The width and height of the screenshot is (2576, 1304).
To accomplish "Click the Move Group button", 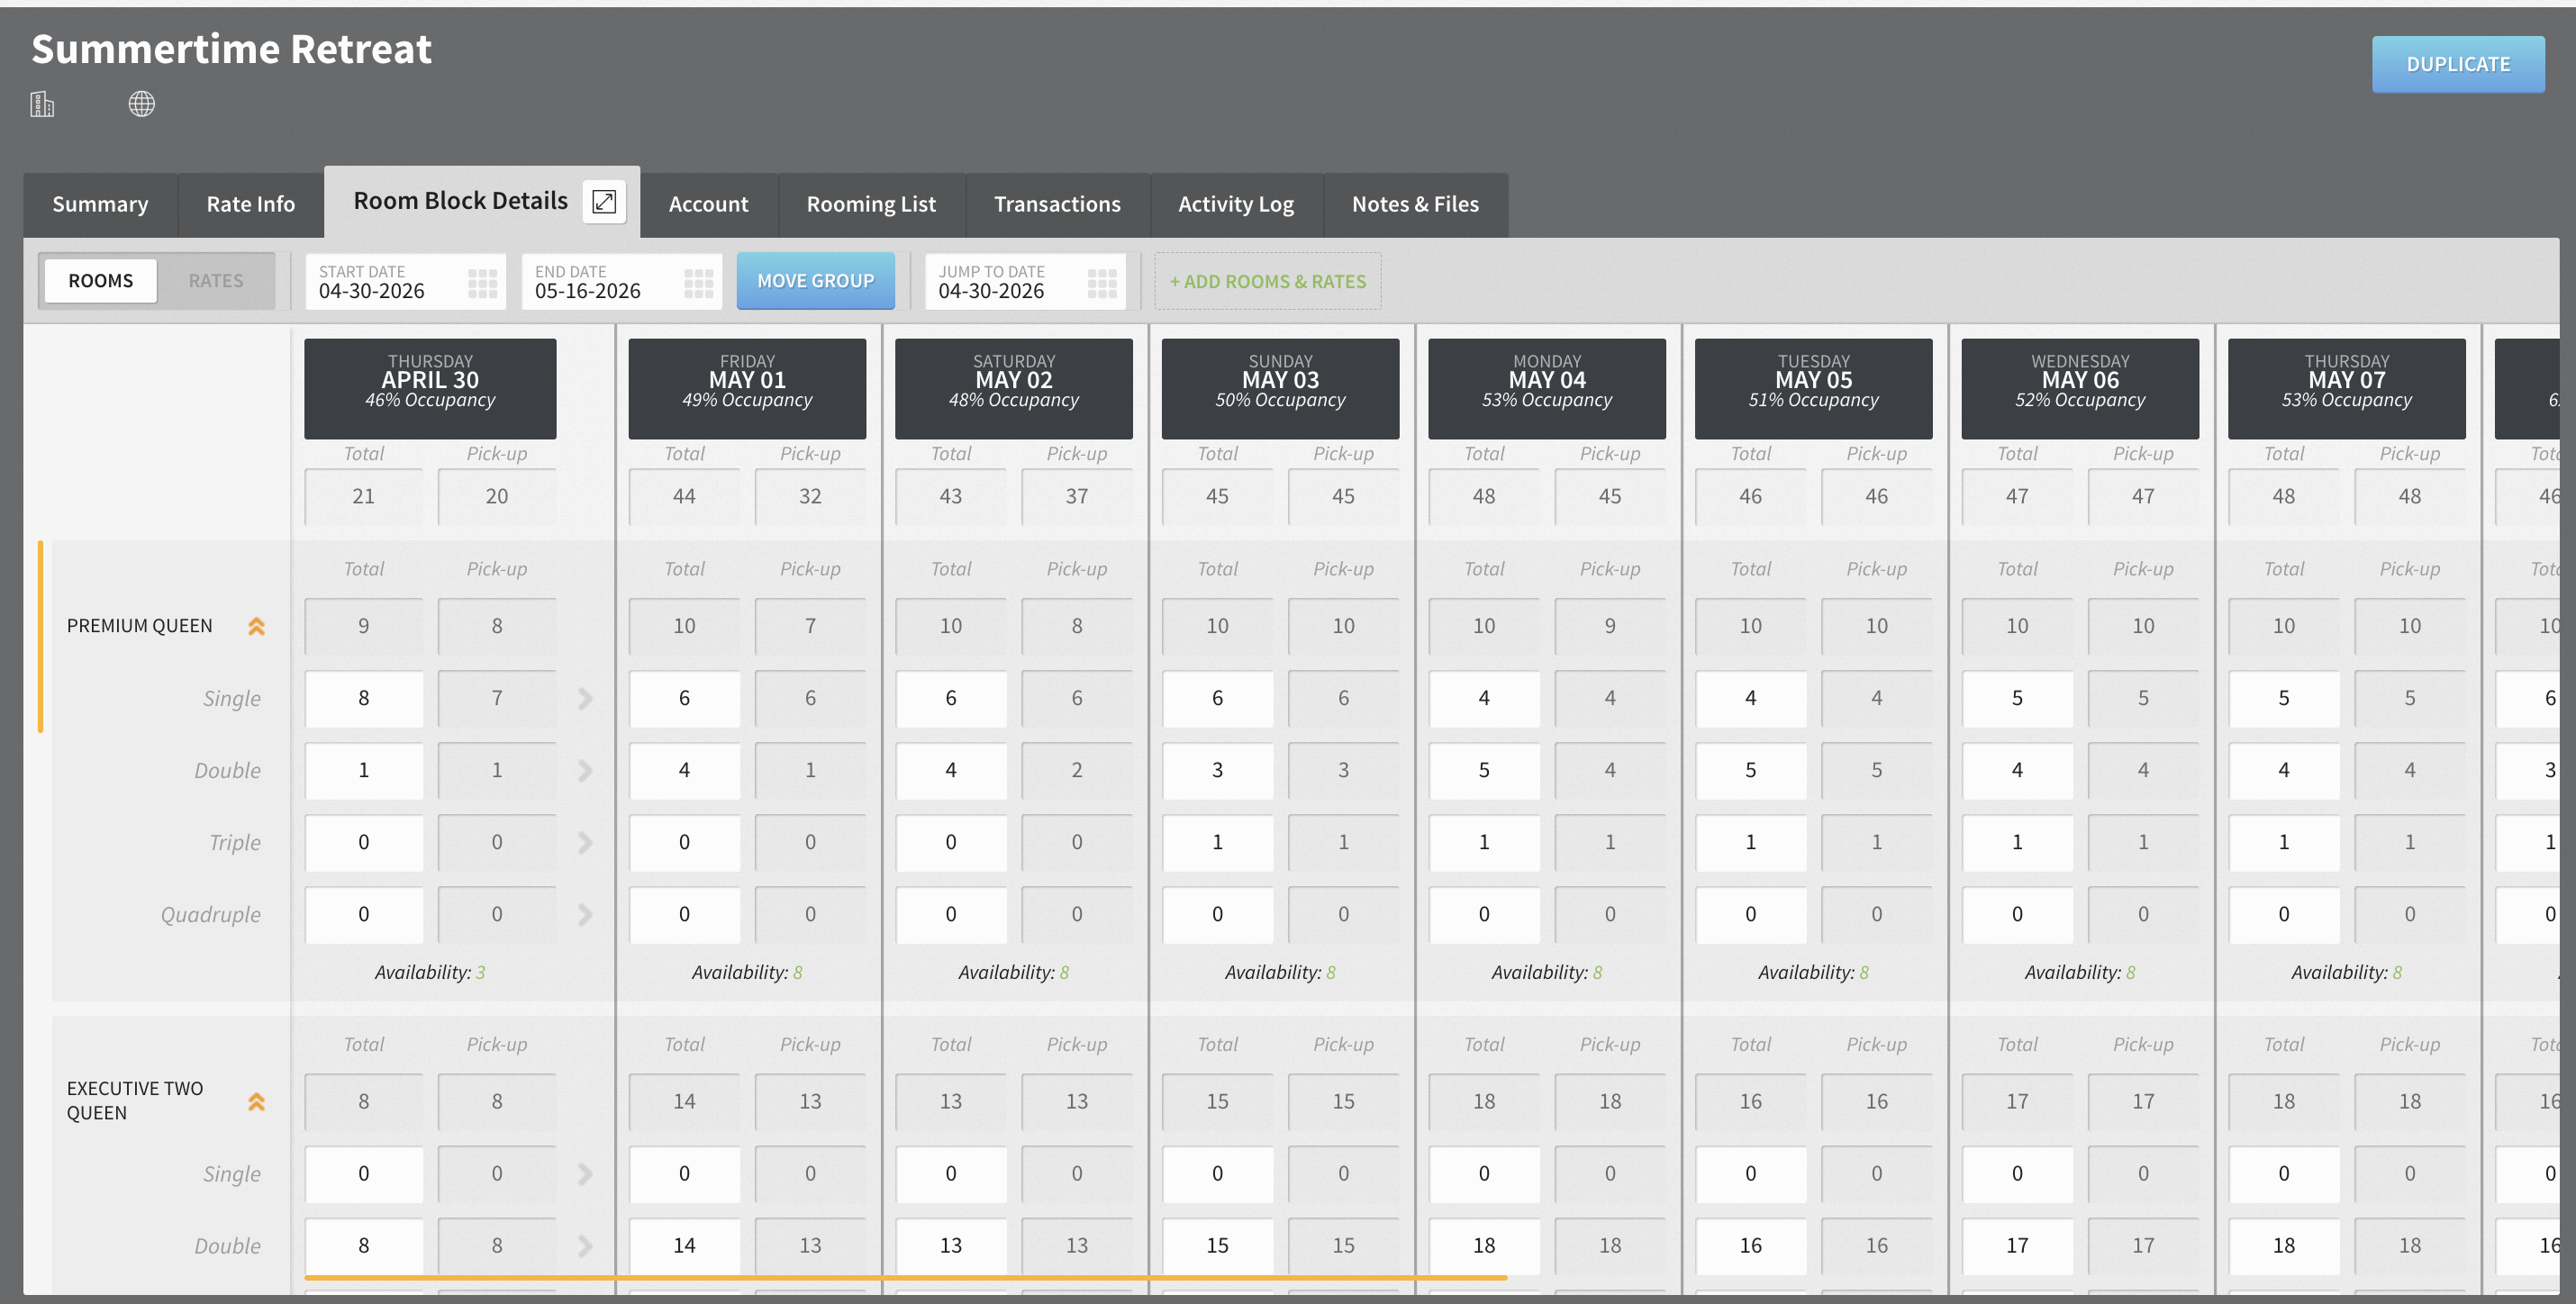I will (815, 281).
